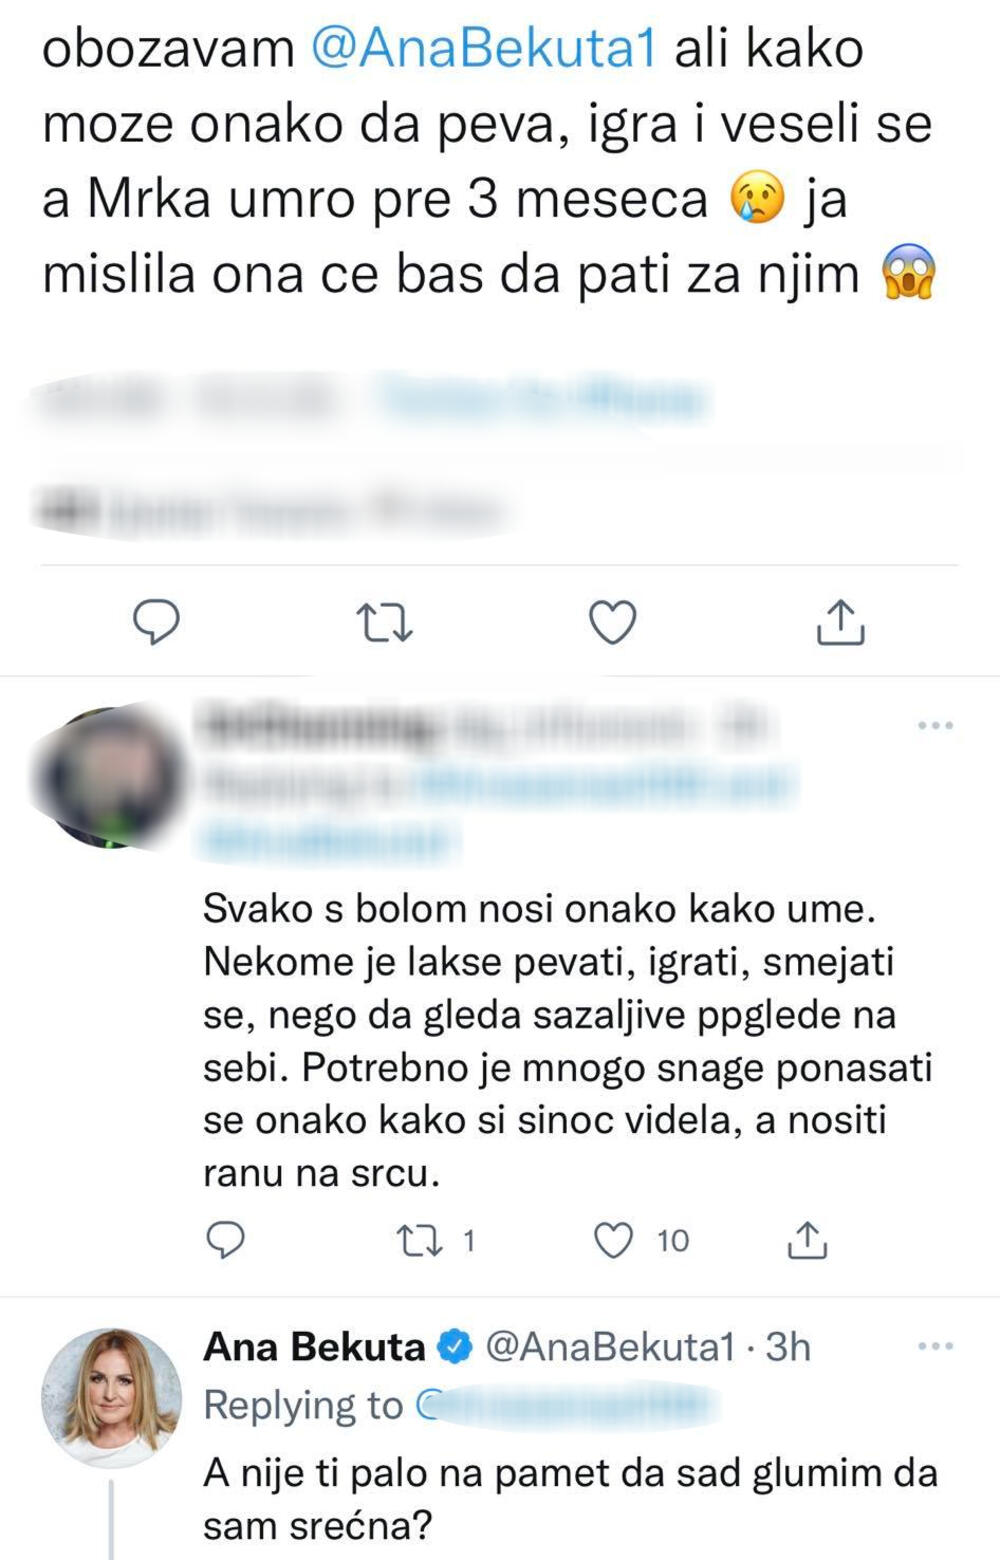Viewport: 1000px width, 1560px height.
Task: Click Ana Bekuta's verified badge
Action: coord(456,1348)
